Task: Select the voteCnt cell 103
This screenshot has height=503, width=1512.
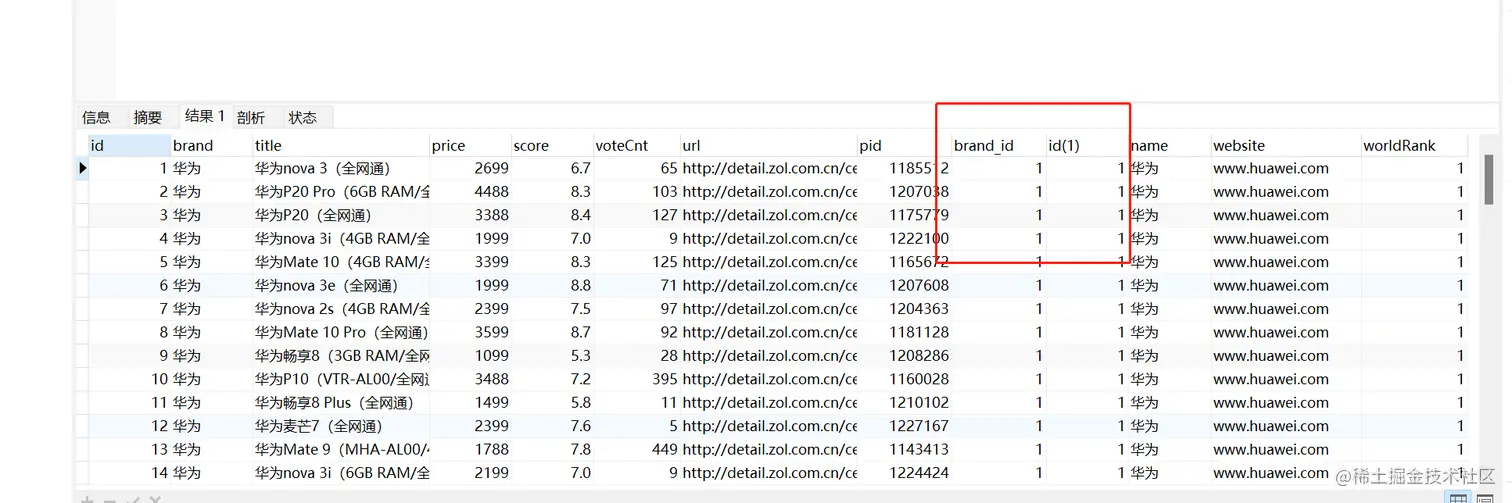Action: click(x=636, y=192)
